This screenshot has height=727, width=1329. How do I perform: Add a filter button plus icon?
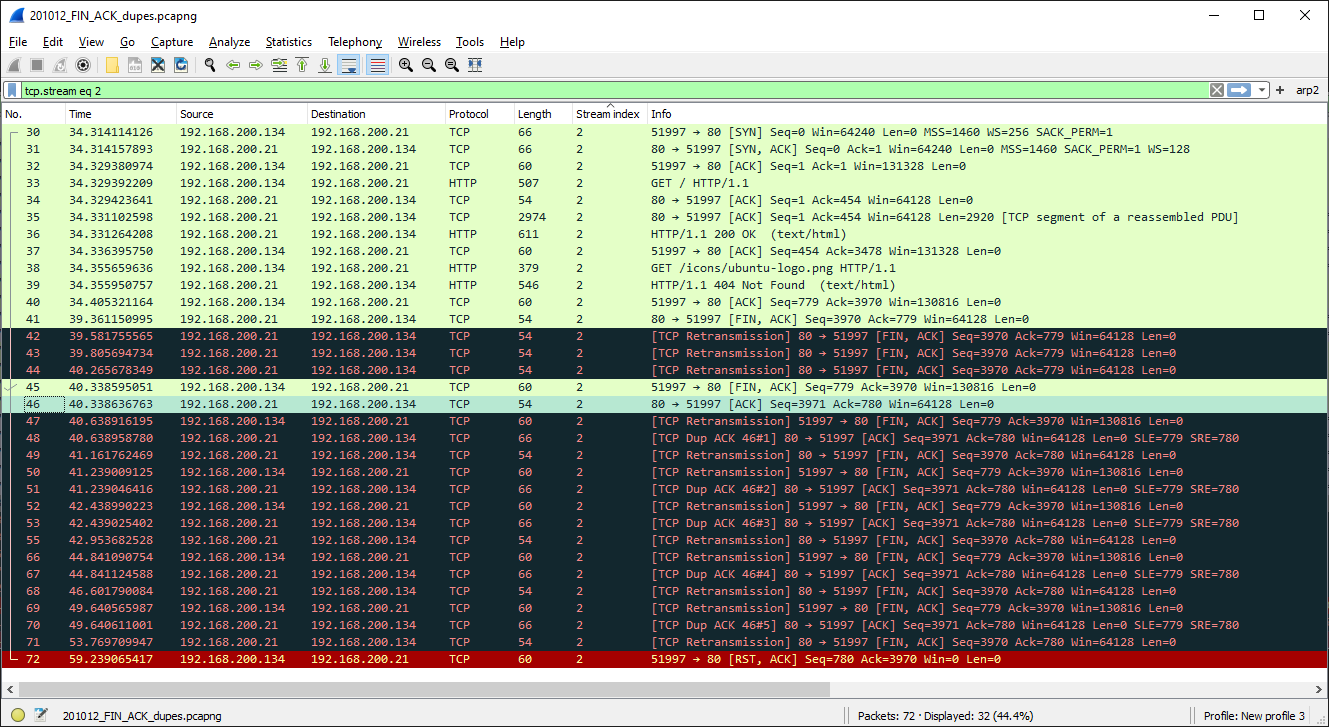1279,90
